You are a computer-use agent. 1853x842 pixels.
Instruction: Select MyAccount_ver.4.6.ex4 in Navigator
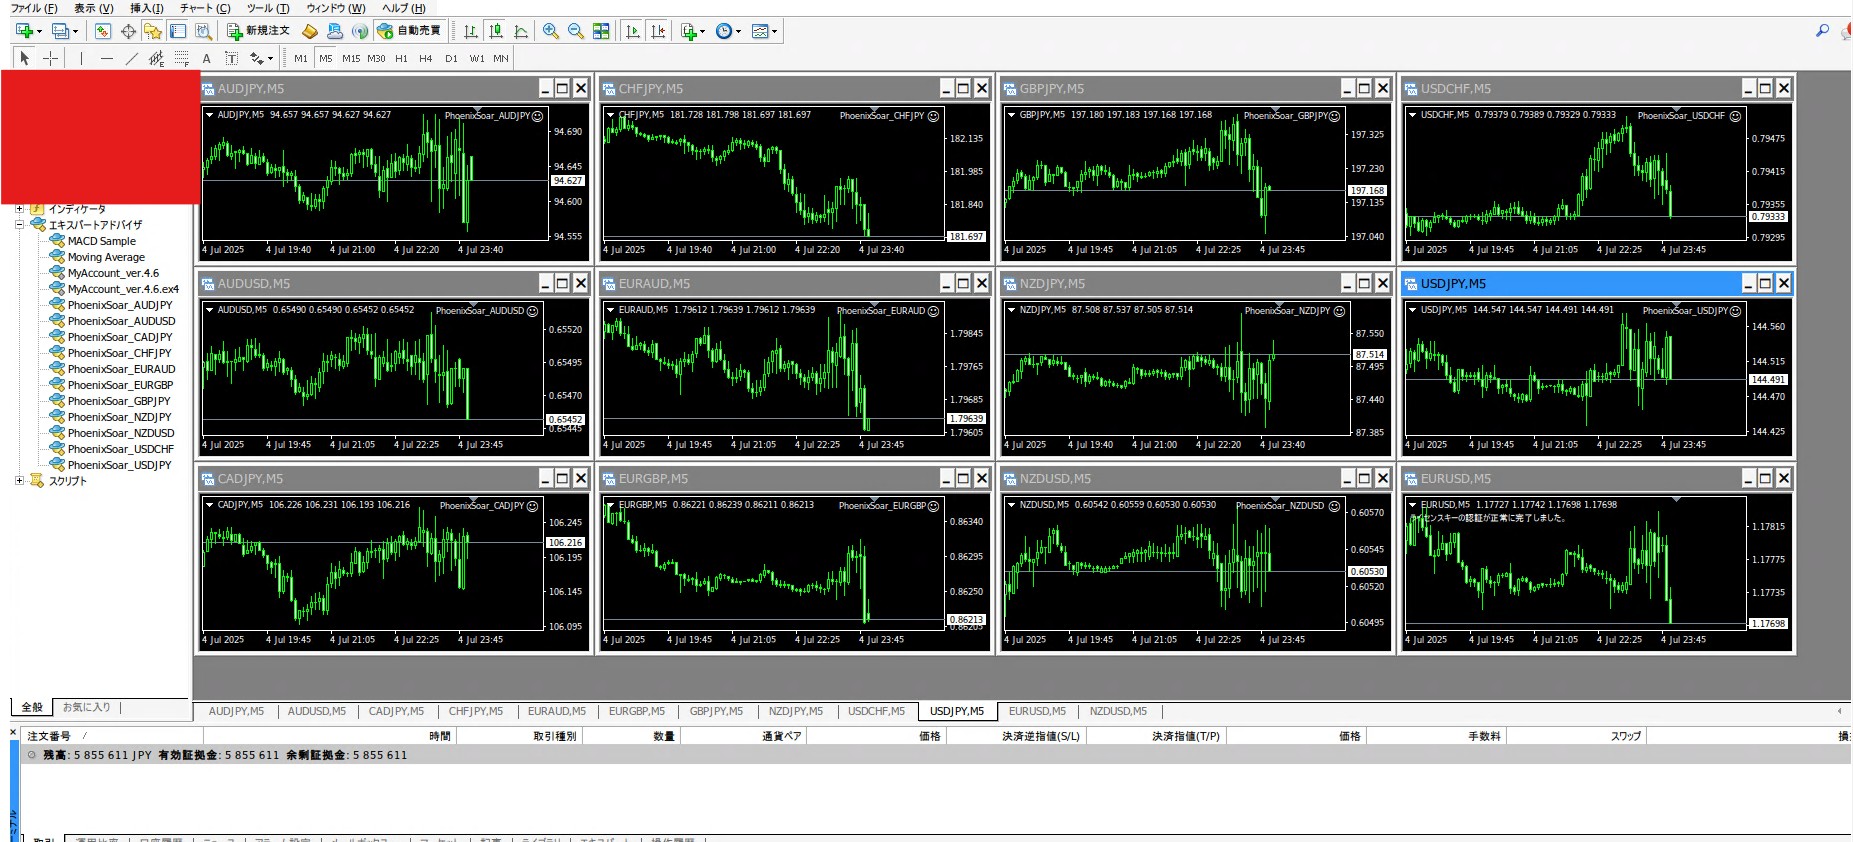click(x=123, y=289)
